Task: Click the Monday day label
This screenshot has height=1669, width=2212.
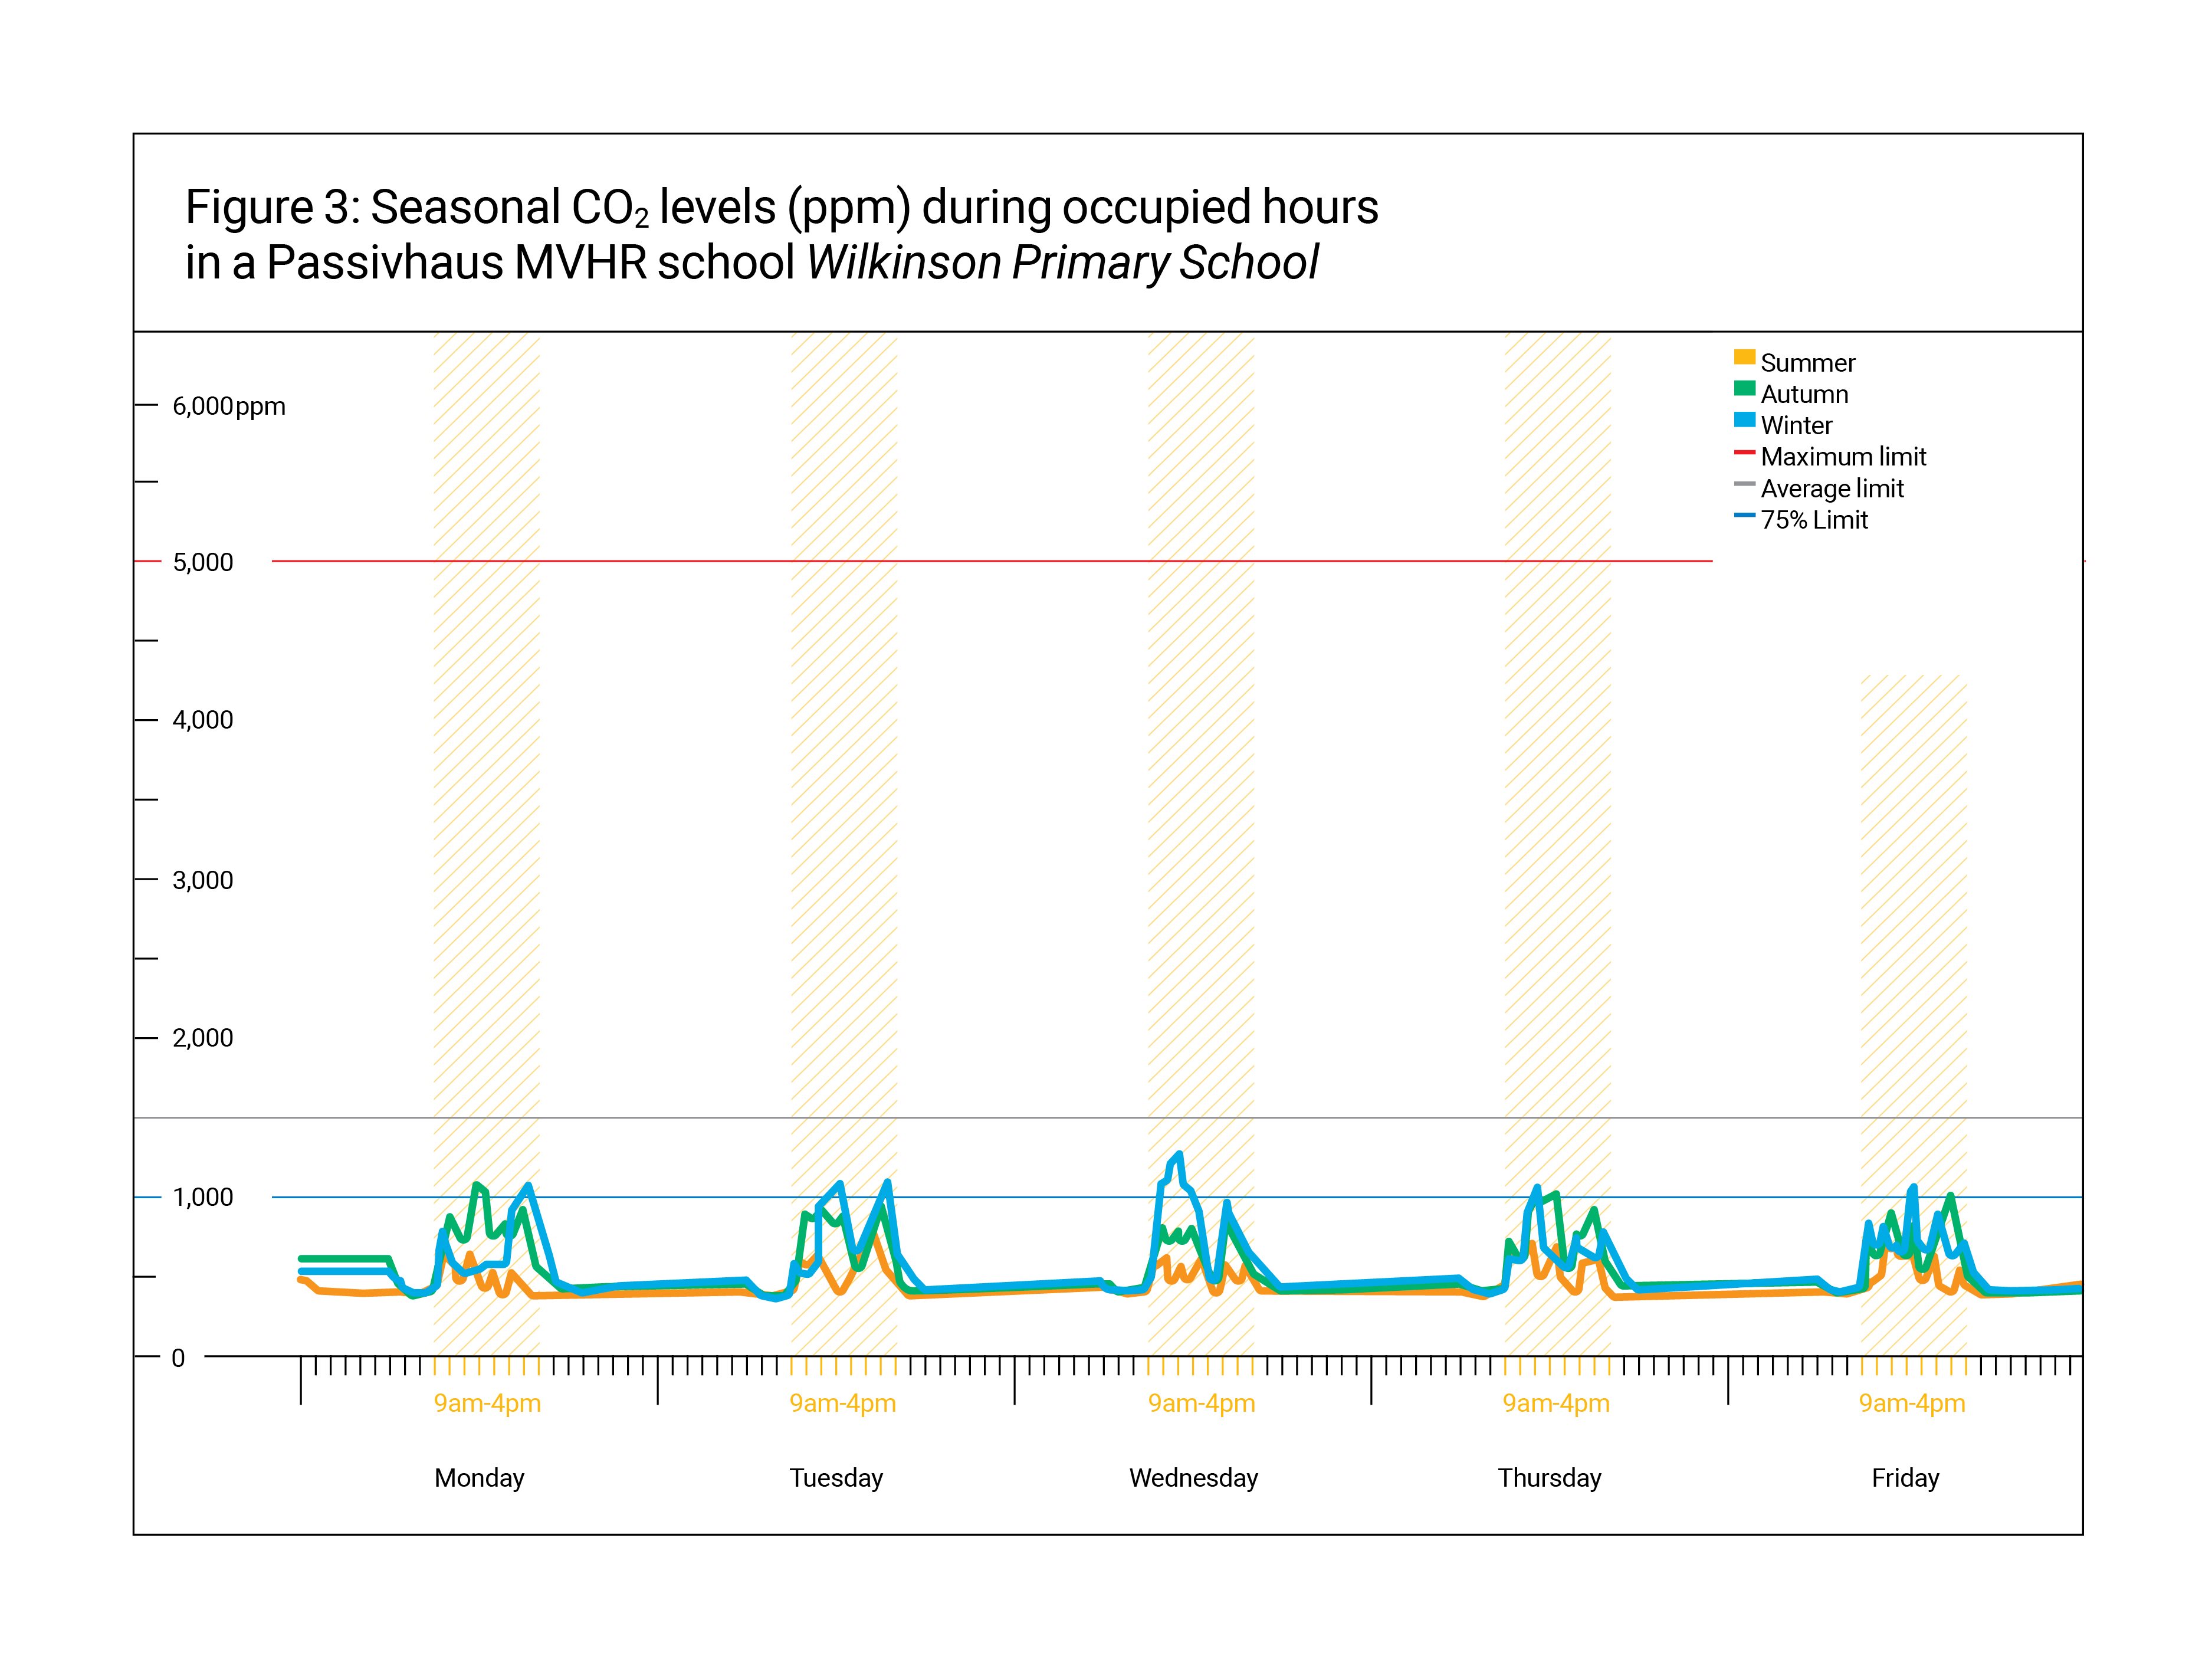Action: (479, 1478)
